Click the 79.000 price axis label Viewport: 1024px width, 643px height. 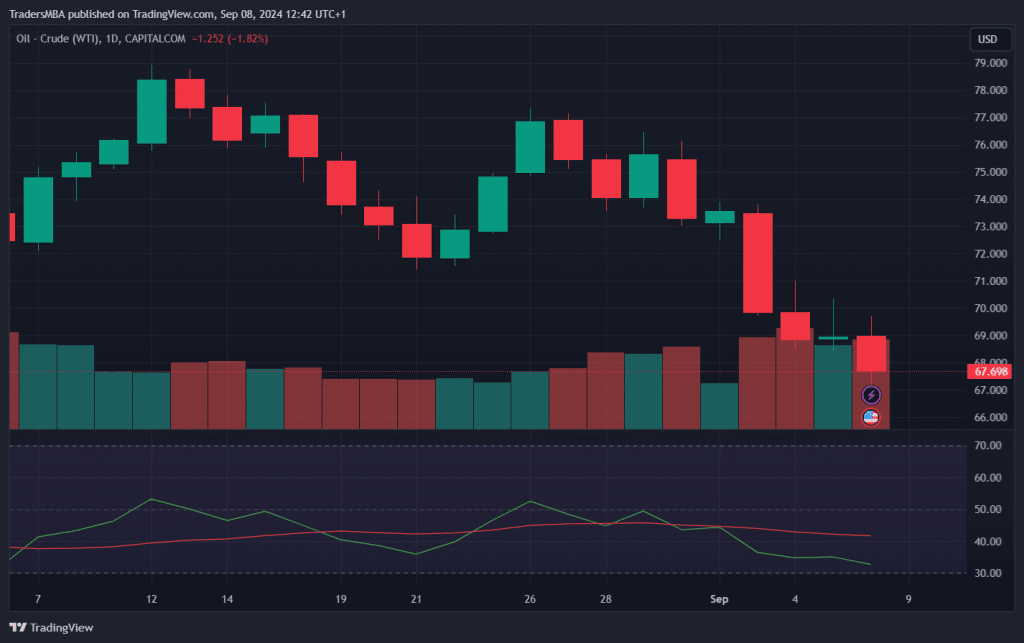991,63
